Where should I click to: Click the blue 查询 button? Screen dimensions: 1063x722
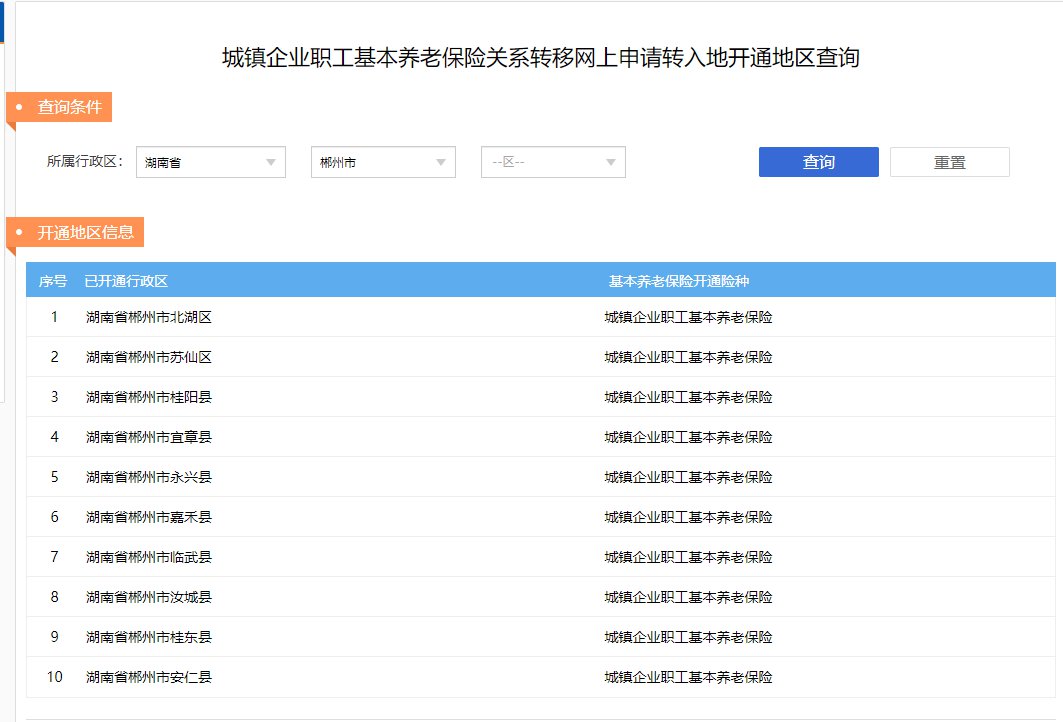[818, 162]
